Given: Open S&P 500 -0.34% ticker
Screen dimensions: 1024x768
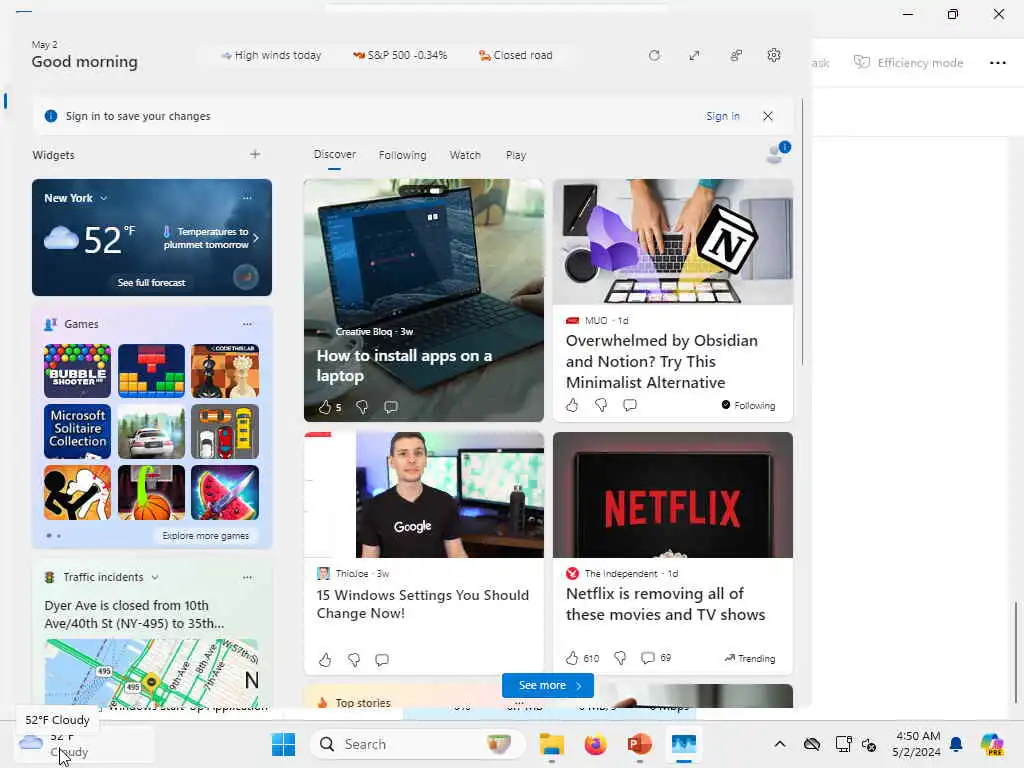Looking at the screenshot, I should [x=400, y=56].
